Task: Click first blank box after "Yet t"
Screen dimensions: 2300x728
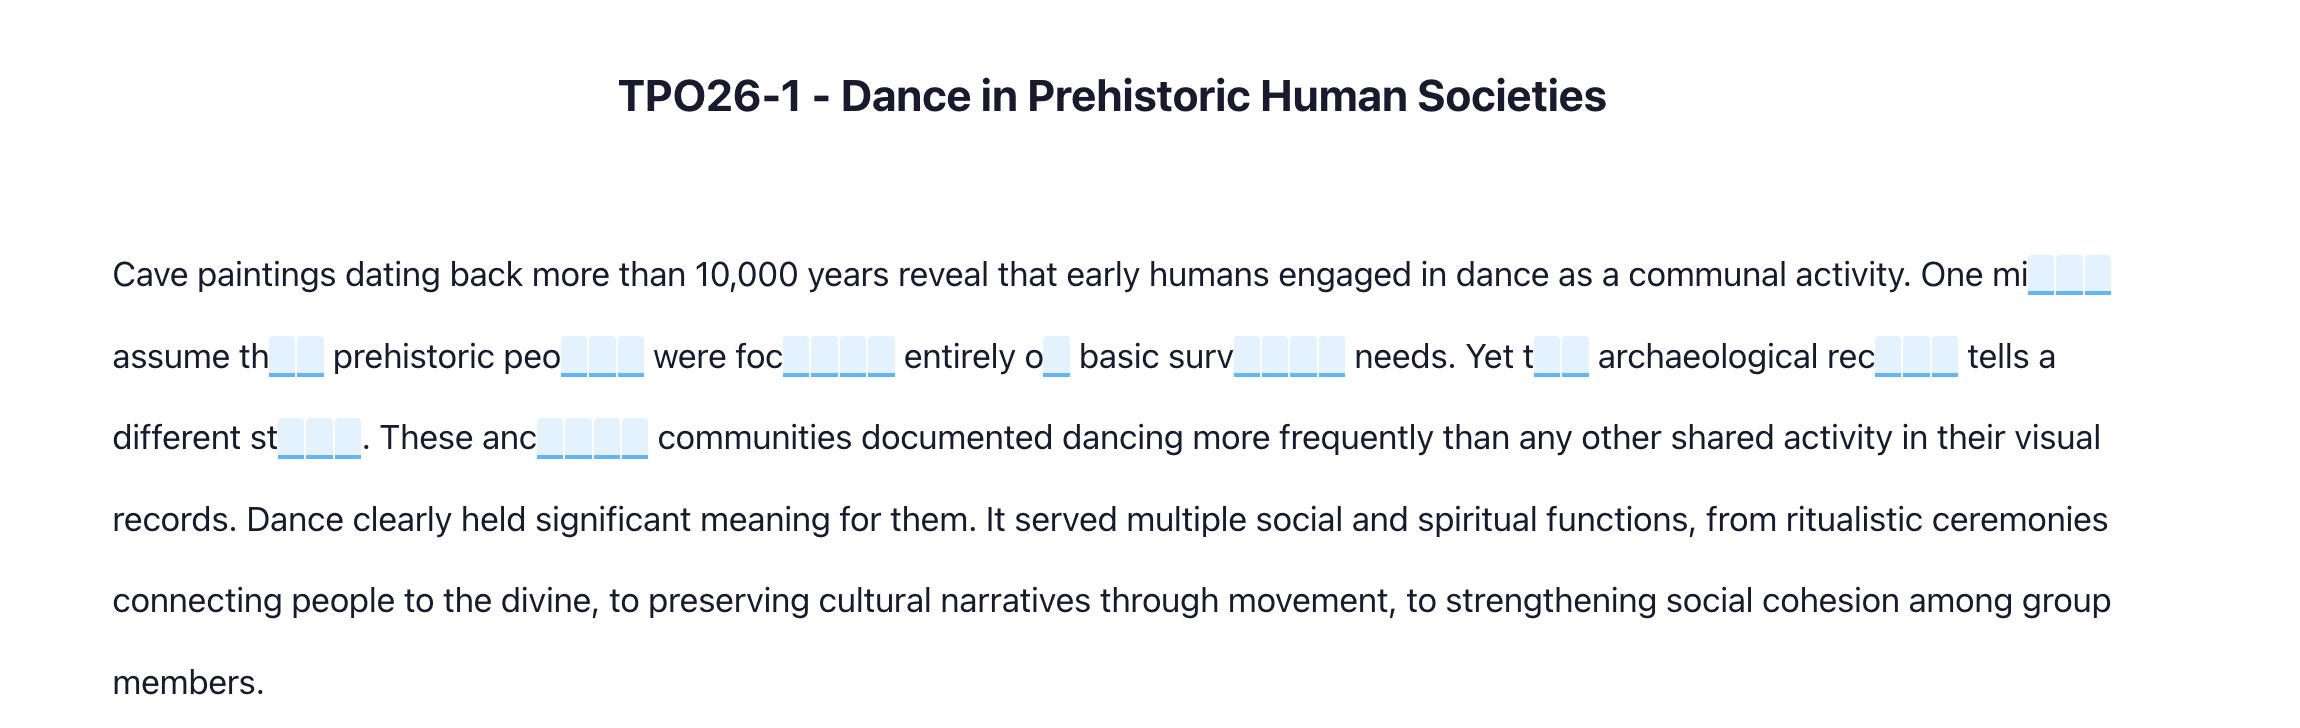Action: click(x=1547, y=357)
